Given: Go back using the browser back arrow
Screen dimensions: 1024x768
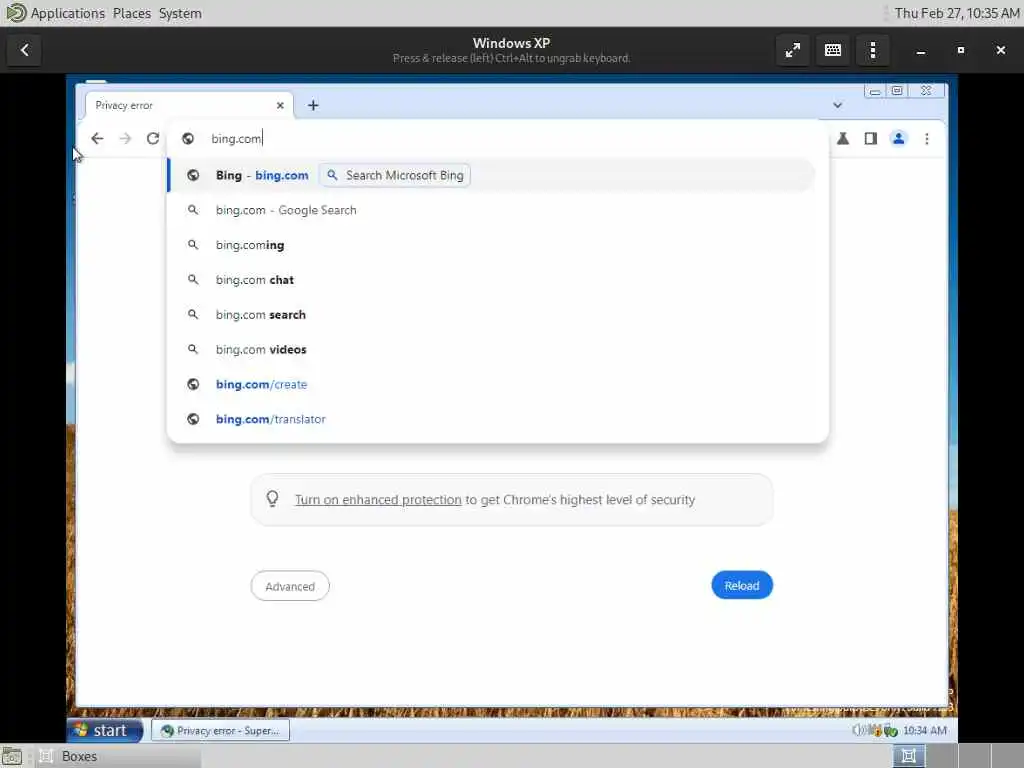Looking at the screenshot, I should pos(97,138).
